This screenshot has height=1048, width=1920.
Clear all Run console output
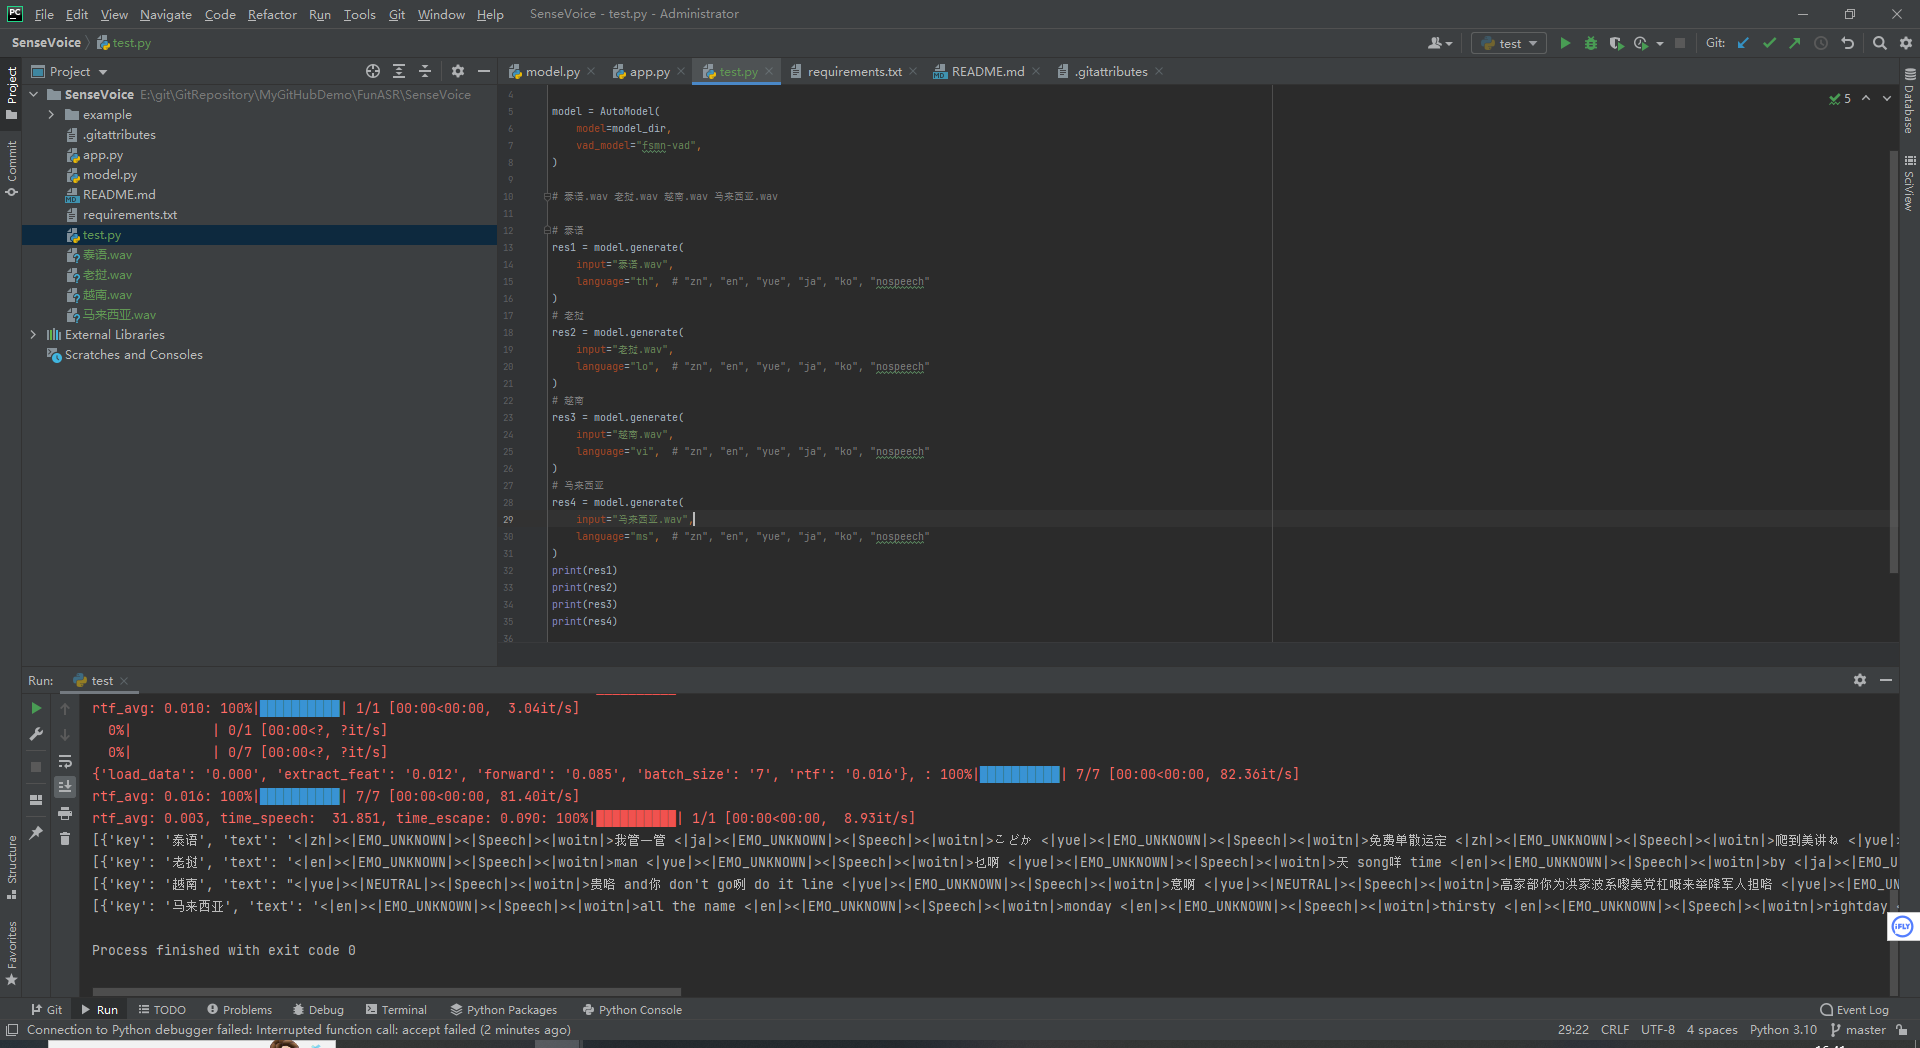(x=65, y=839)
